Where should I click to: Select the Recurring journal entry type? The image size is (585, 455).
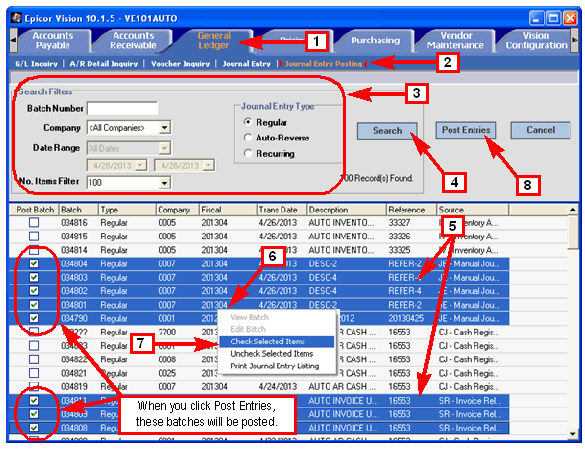[x=247, y=153]
